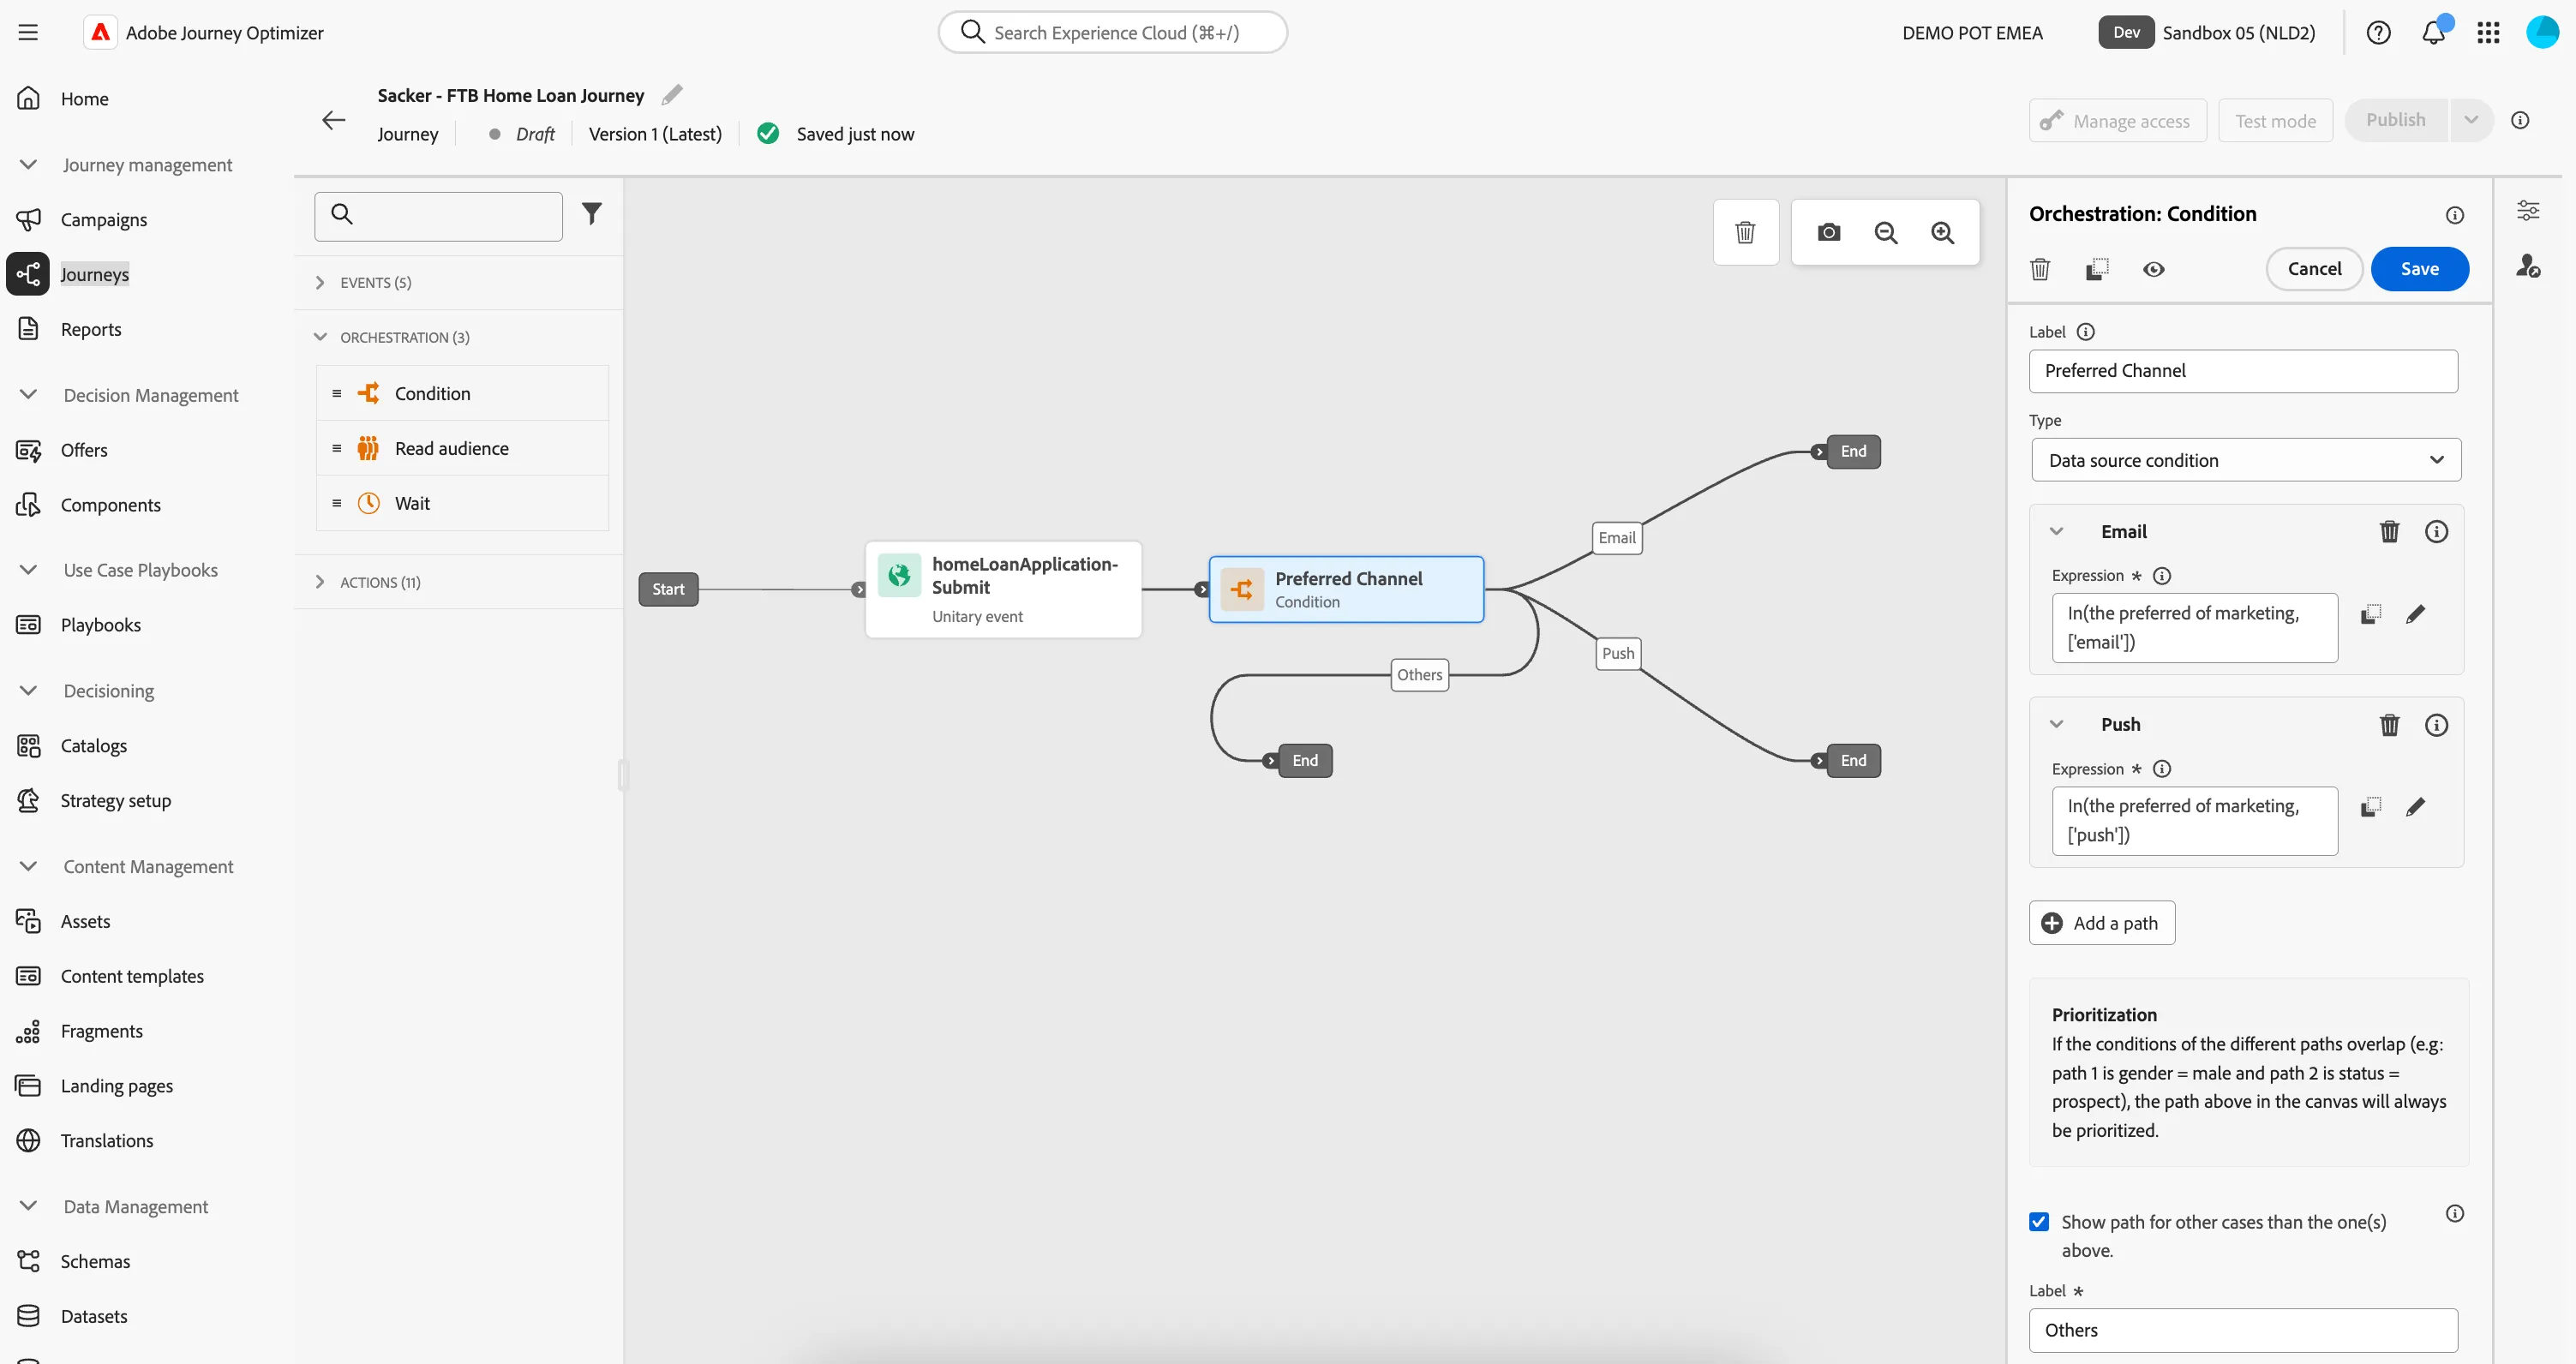Duplicate the condition activity in panel header
This screenshot has height=1364, width=2576.
coord(2097,269)
